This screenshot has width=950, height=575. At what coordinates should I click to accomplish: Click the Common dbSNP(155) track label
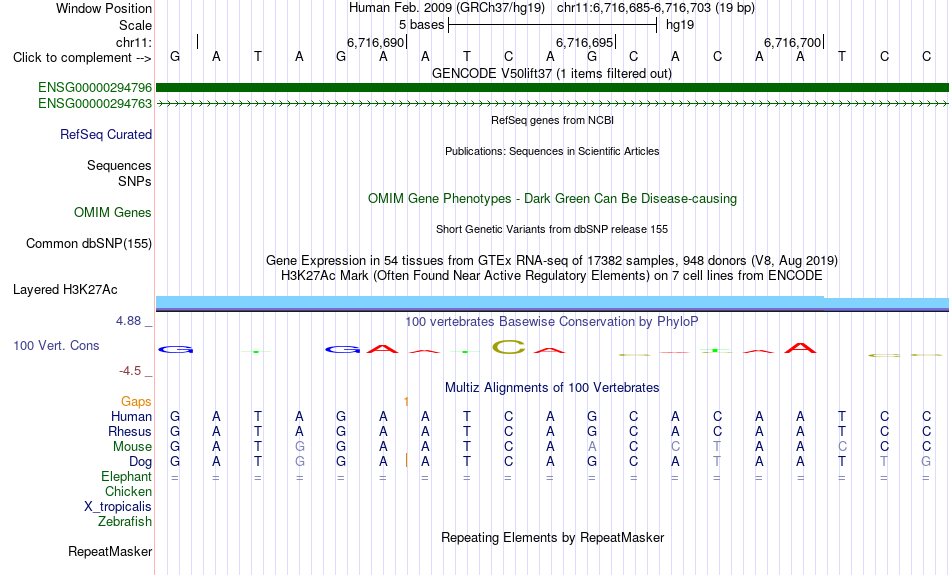89,244
